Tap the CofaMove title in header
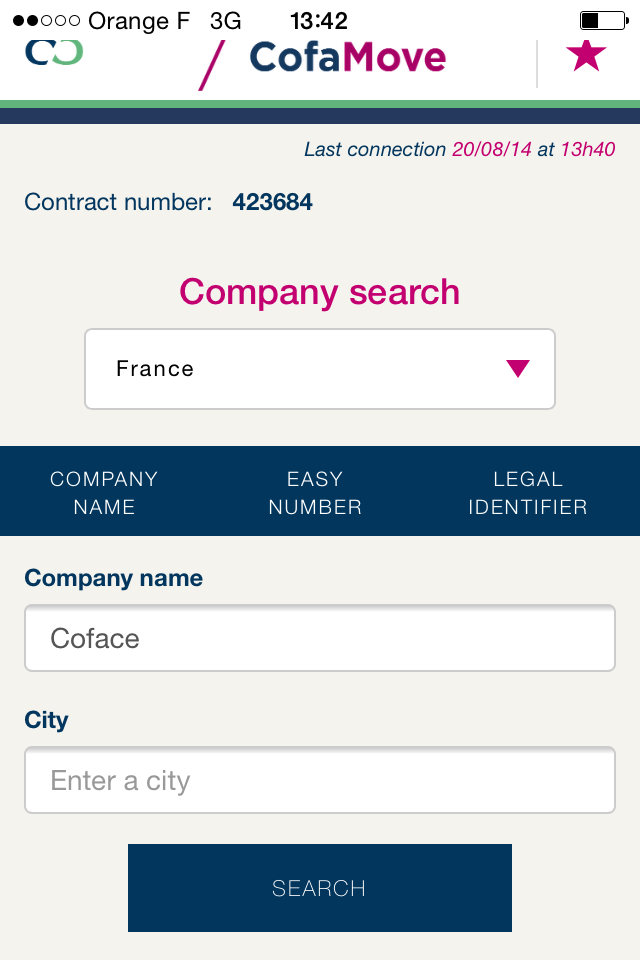640x960 pixels. 348,57
